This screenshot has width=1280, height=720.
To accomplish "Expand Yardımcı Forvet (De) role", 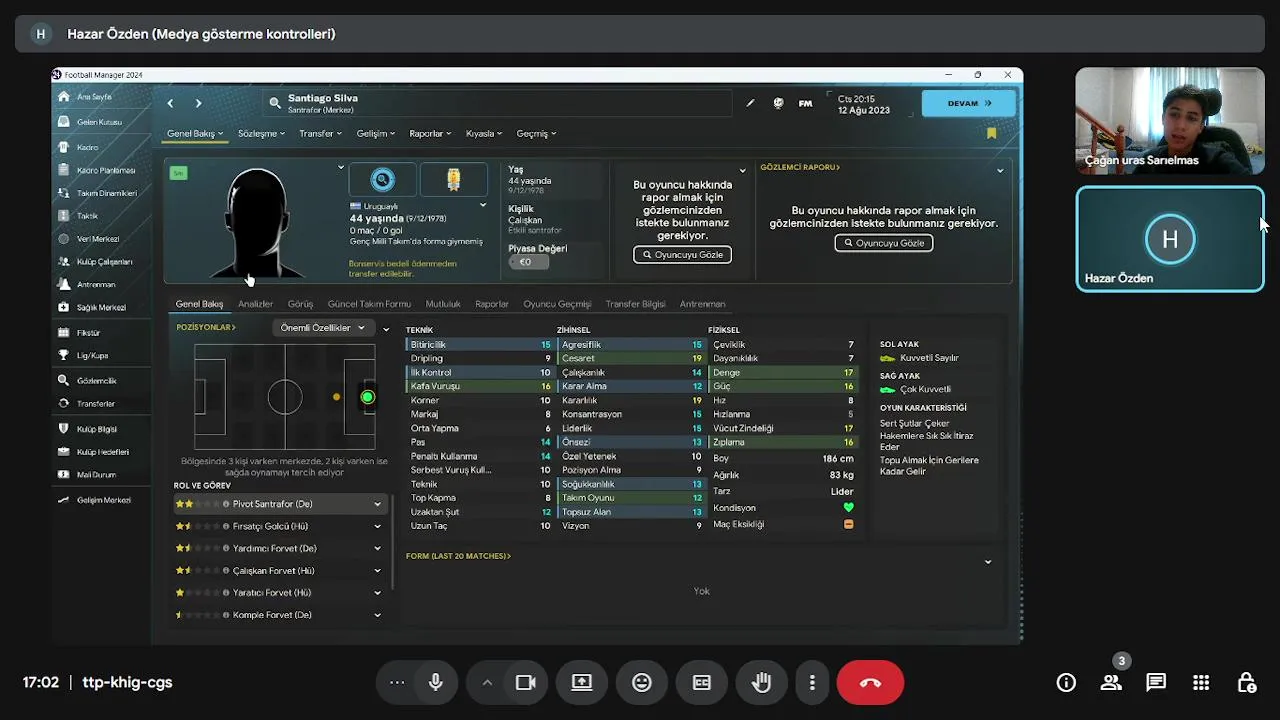I will [x=378, y=548].
